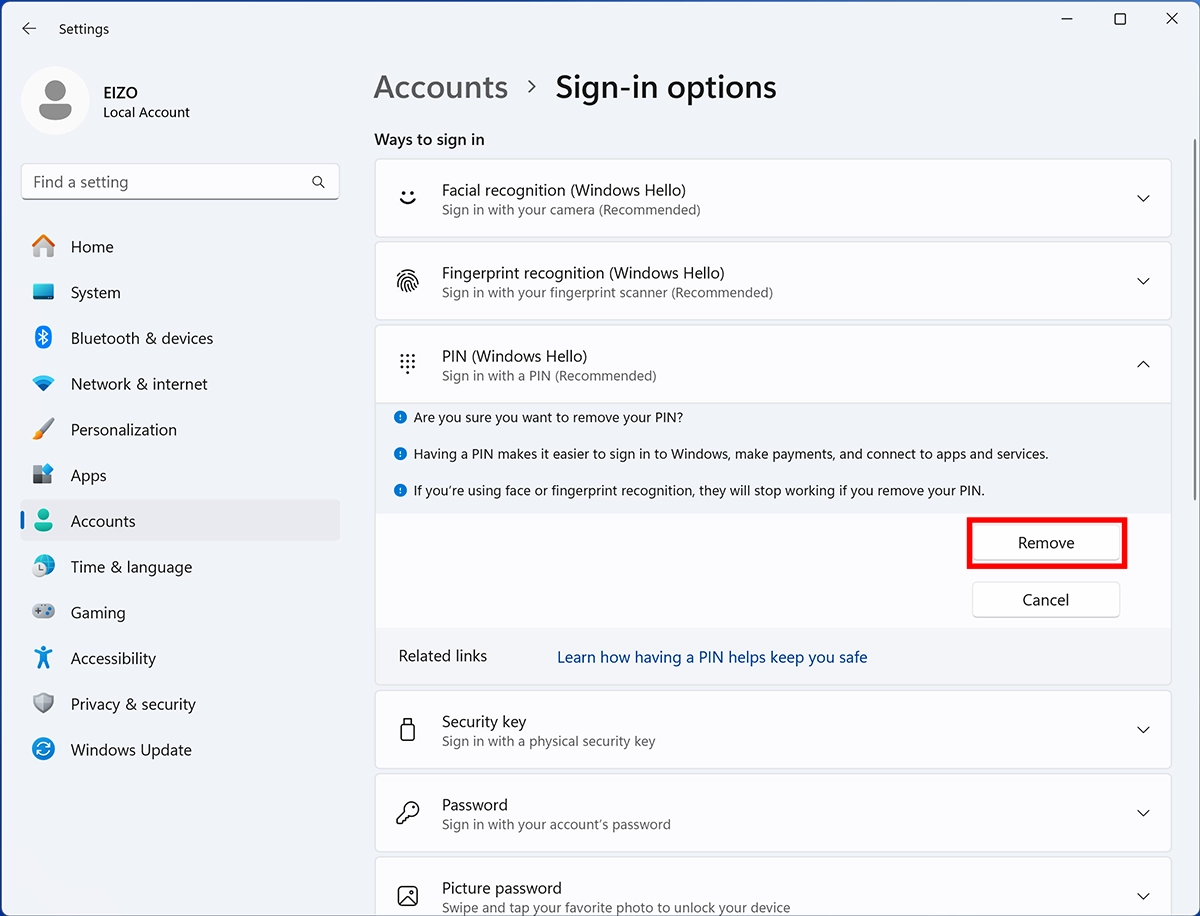1200x916 pixels.
Task: Click the back arrow in Settings title bar
Action: pyautogui.click(x=29, y=29)
